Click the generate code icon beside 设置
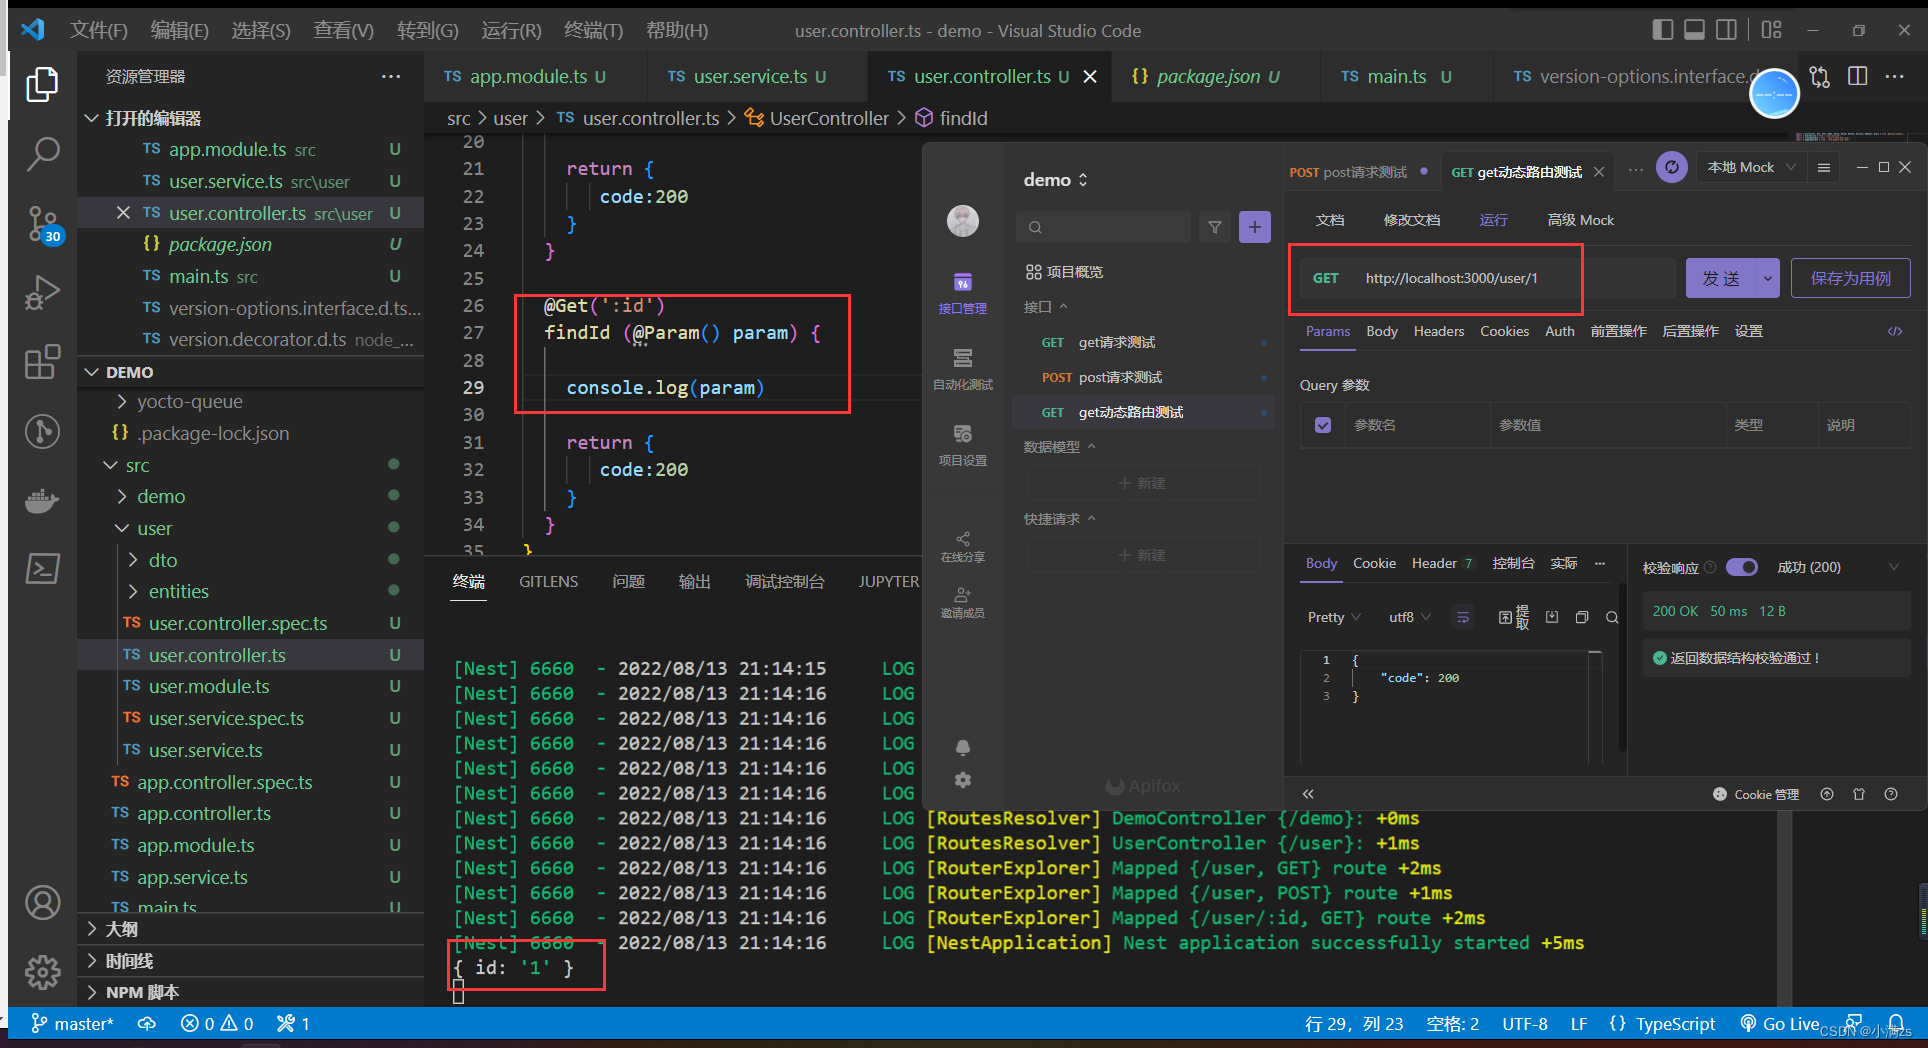Viewport: 1928px width, 1048px height. [x=1895, y=331]
